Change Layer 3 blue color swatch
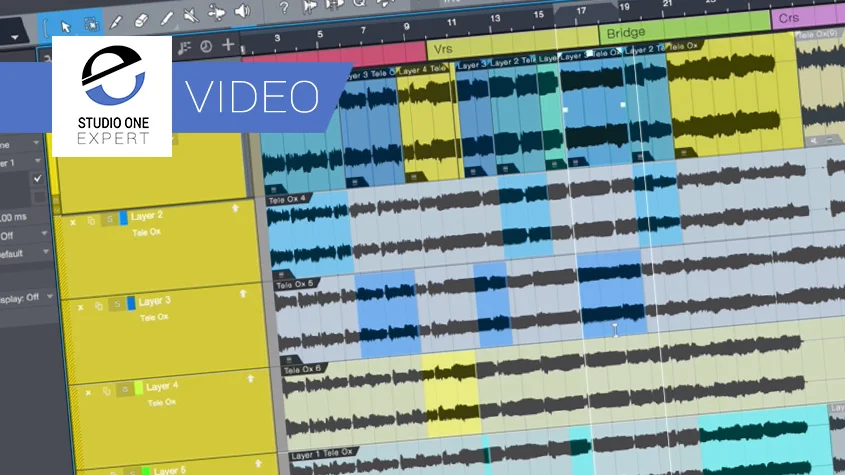Screen dimensions: 845x475 tap(131, 303)
